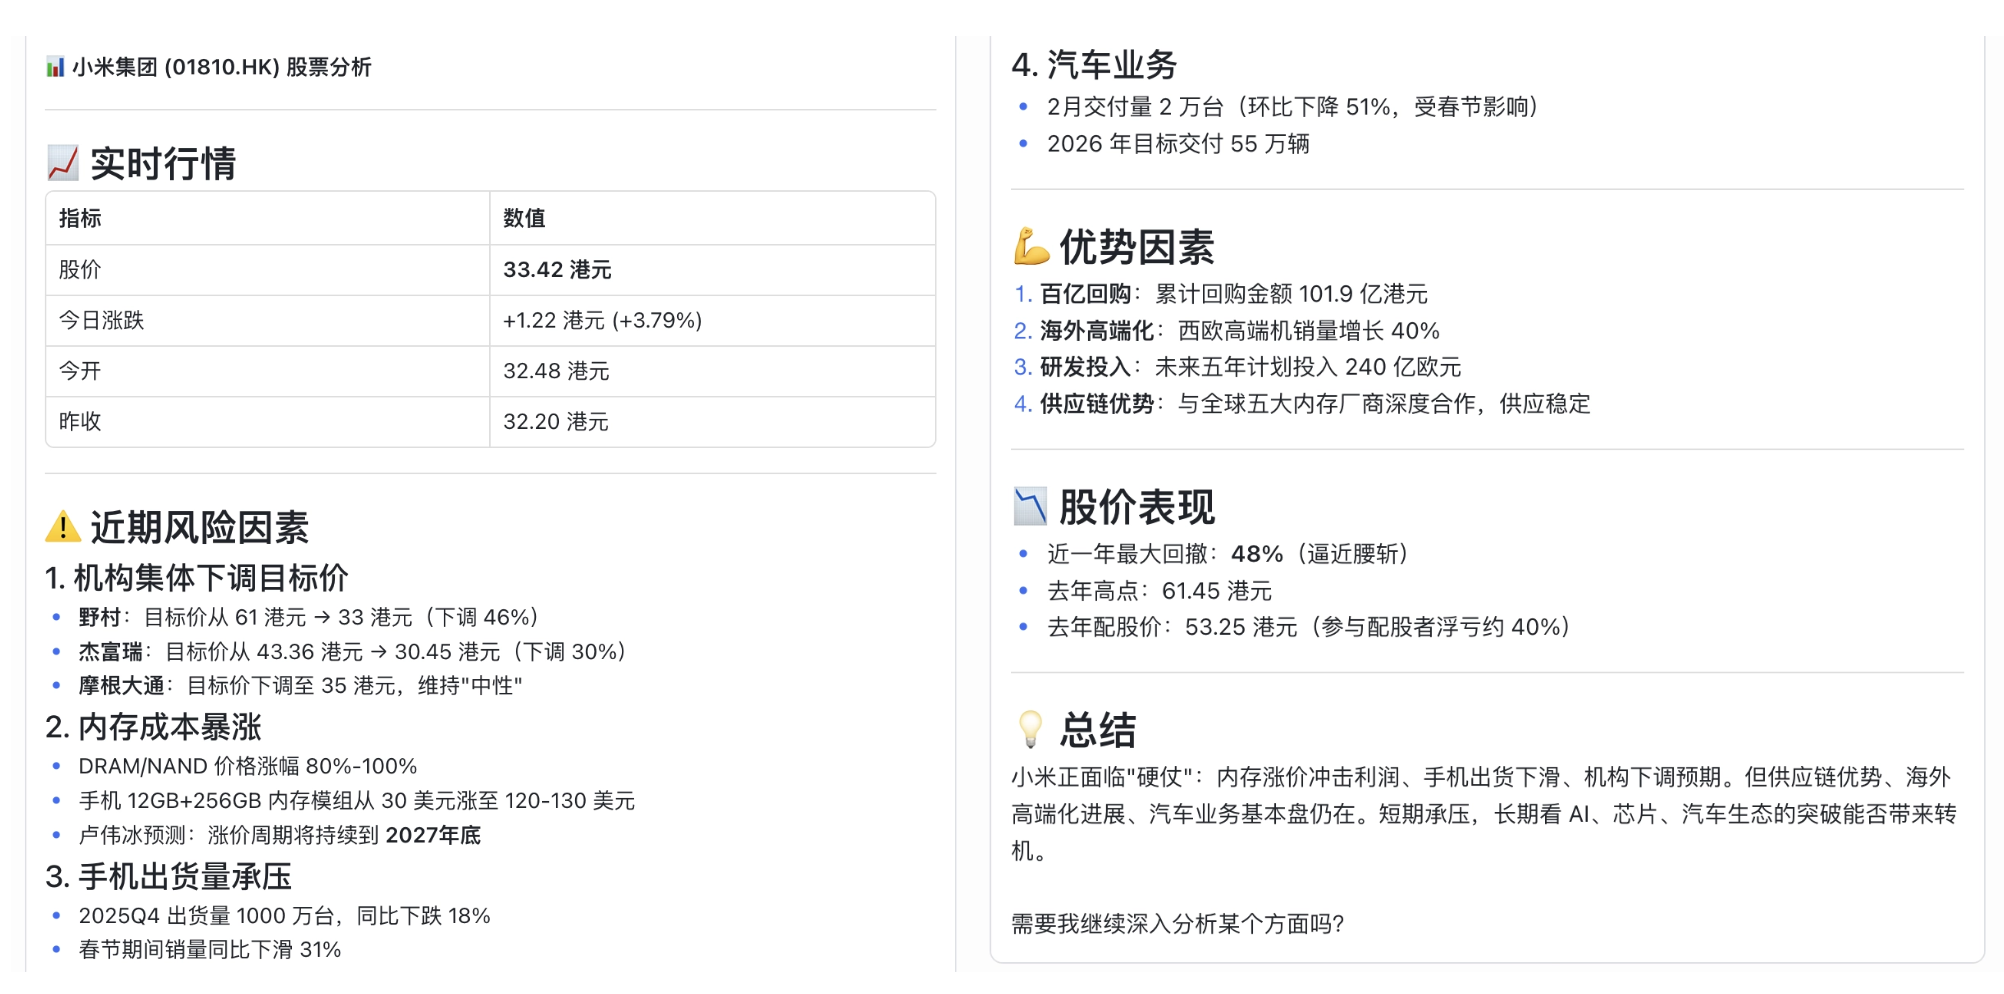The width and height of the screenshot is (2004, 994).
Task: Click the bold 野村 target price bullet
Action: (99, 617)
